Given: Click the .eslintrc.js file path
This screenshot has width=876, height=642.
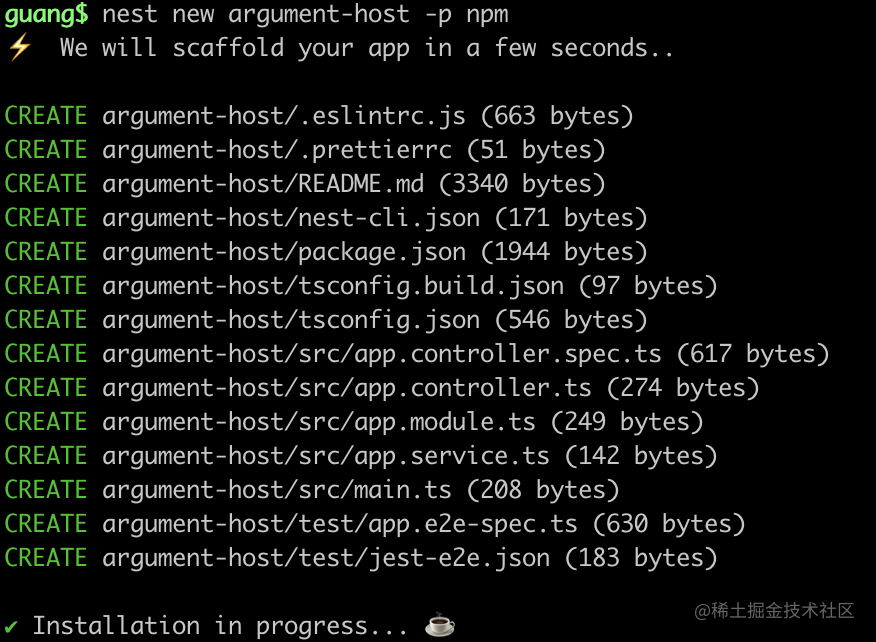Looking at the screenshot, I should tap(284, 116).
